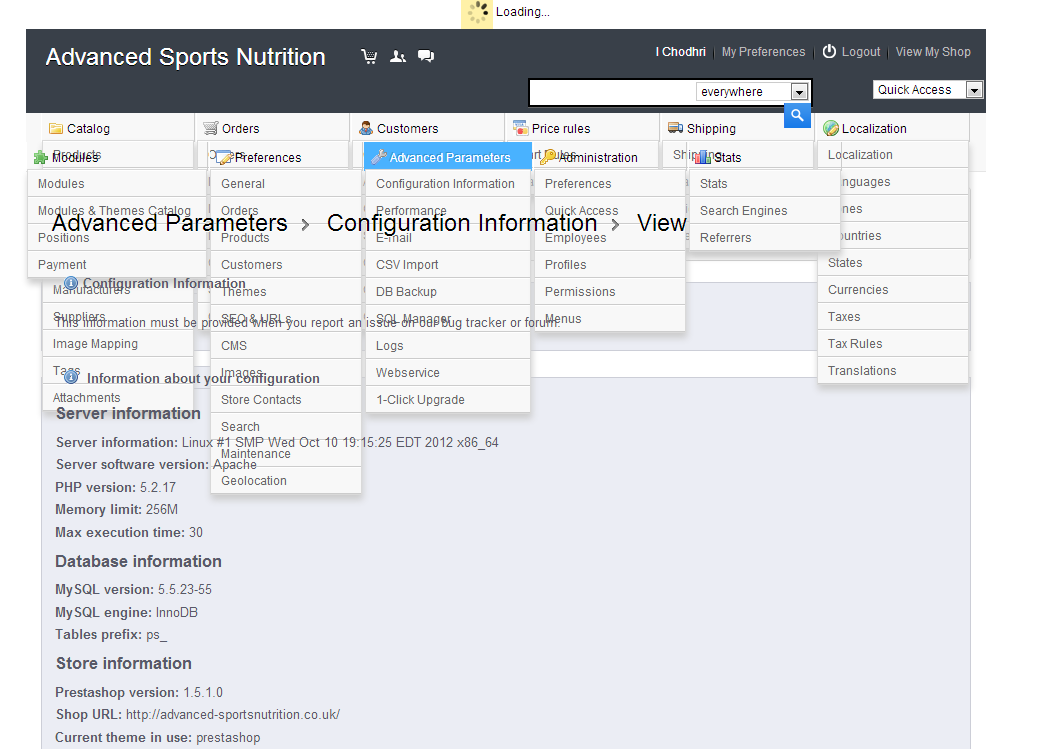
Task: Click the info icon beside Configuration Information heading
Action: tap(71, 283)
